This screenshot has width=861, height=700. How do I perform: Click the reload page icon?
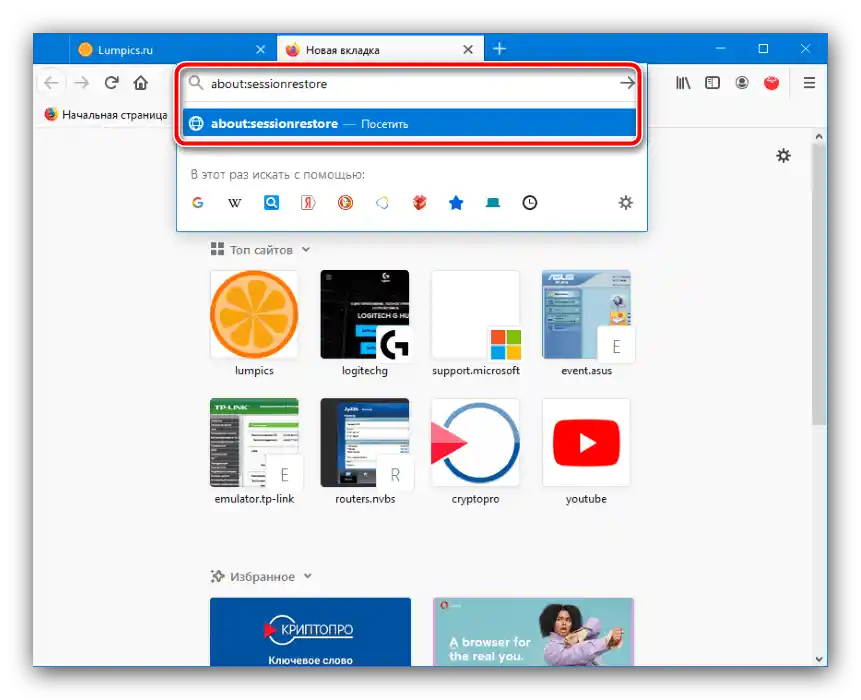pos(111,83)
